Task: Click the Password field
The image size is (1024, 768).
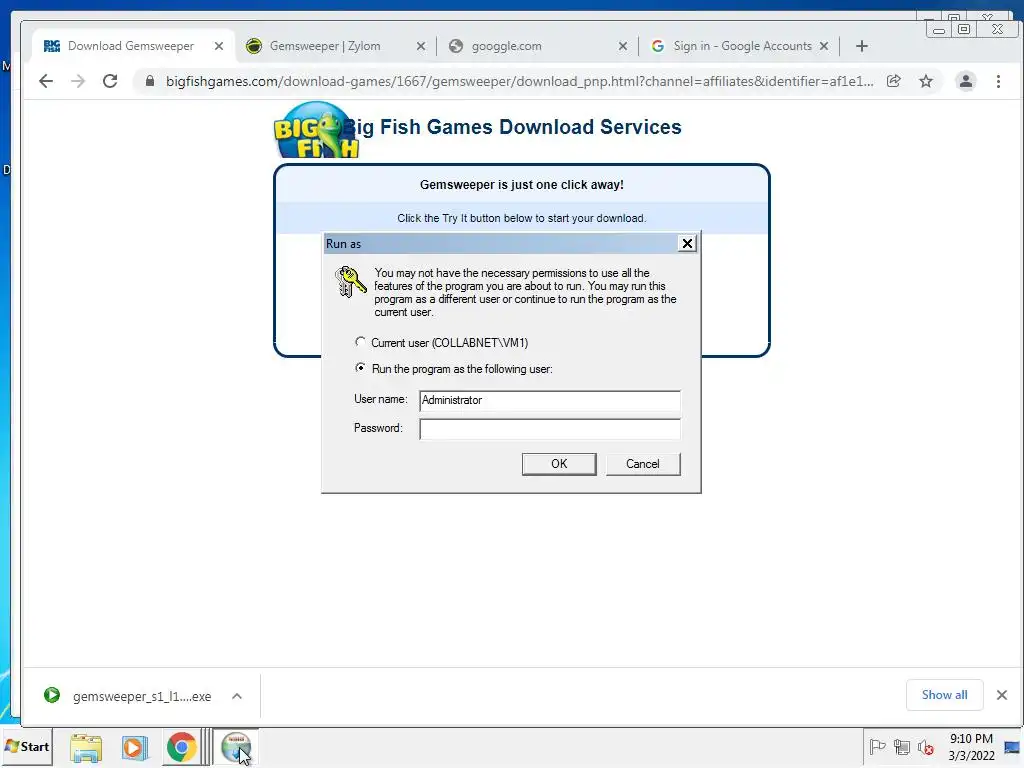Action: click(x=549, y=429)
